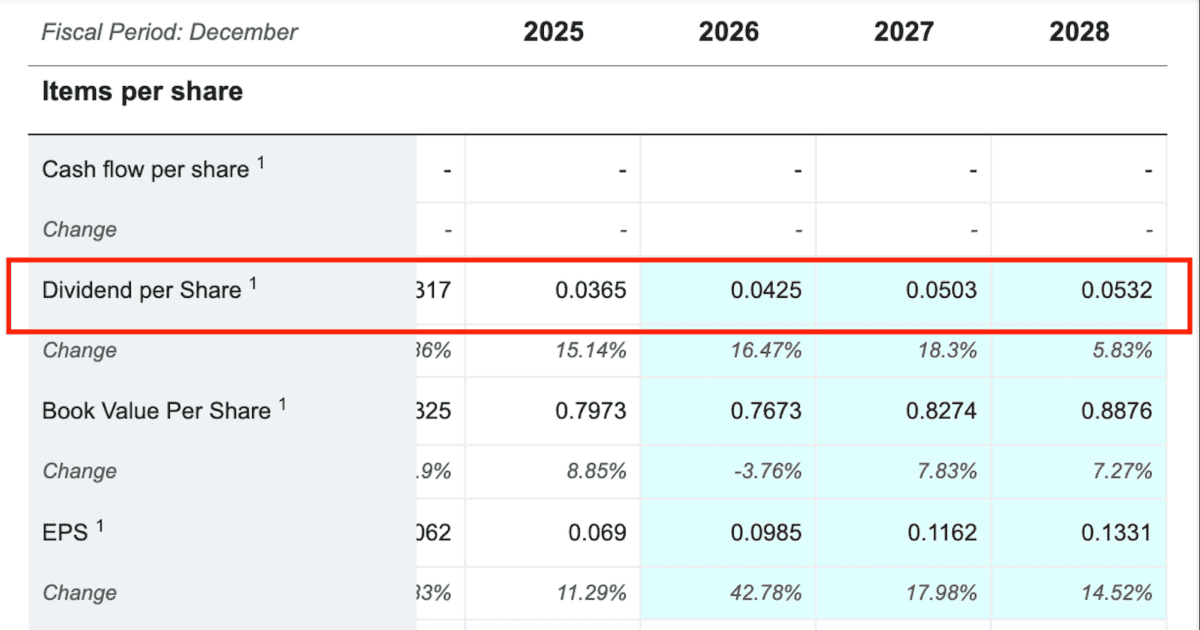Click the 0.7973 book value cell
The width and height of the screenshot is (1200, 630).
click(x=591, y=412)
